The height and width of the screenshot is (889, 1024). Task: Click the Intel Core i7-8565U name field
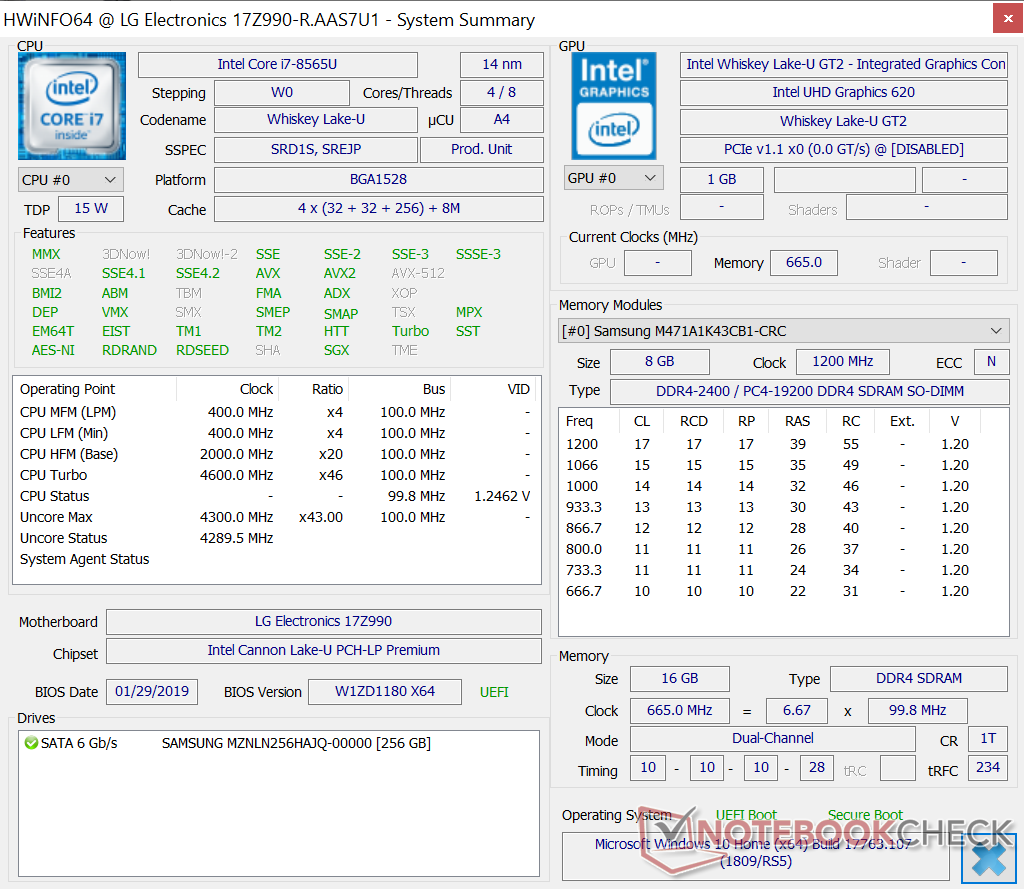tap(278, 64)
